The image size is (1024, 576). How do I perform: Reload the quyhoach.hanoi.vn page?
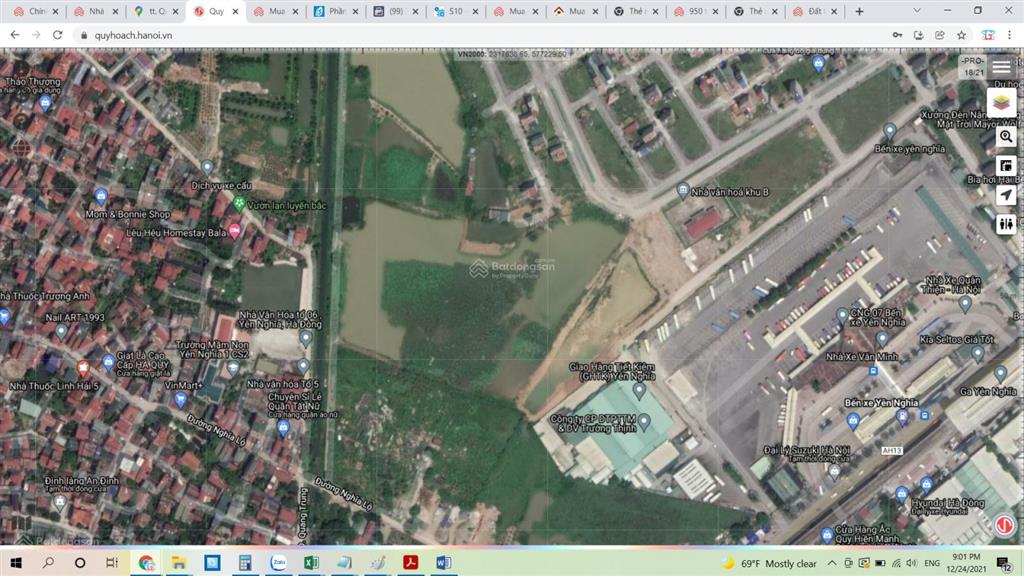tap(57, 34)
